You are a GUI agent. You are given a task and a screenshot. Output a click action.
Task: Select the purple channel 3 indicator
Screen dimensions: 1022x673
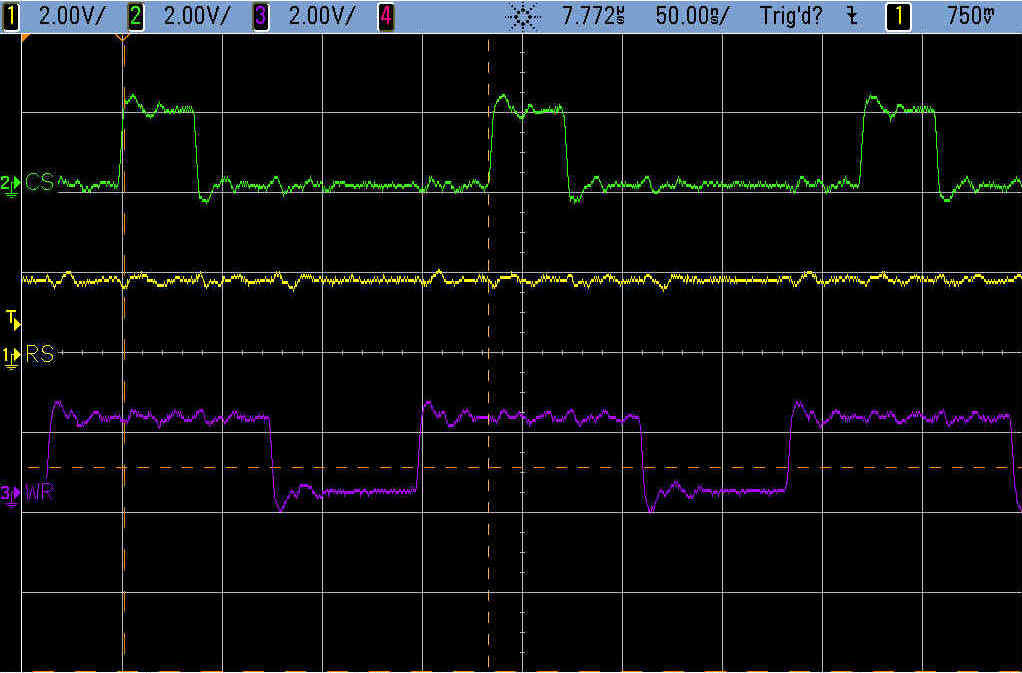click(259, 17)
